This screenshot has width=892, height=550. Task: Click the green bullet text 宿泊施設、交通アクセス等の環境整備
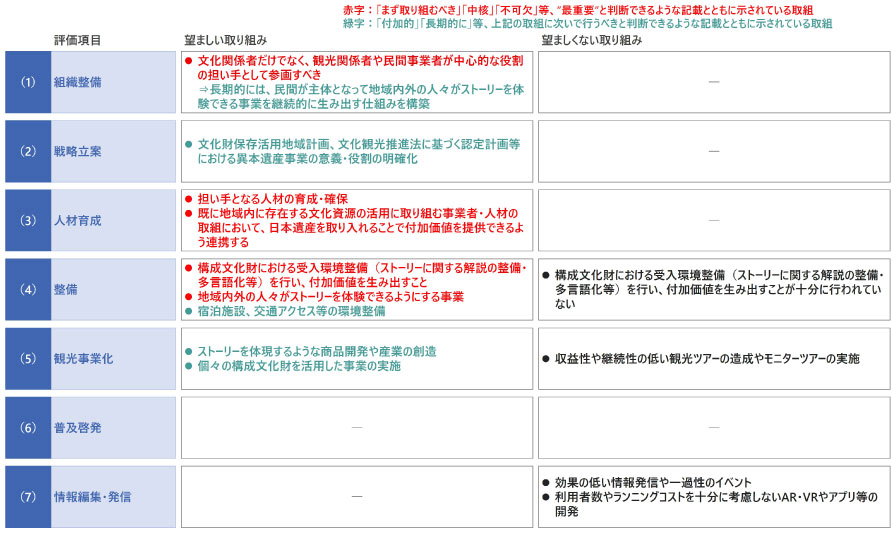point(290,311)
